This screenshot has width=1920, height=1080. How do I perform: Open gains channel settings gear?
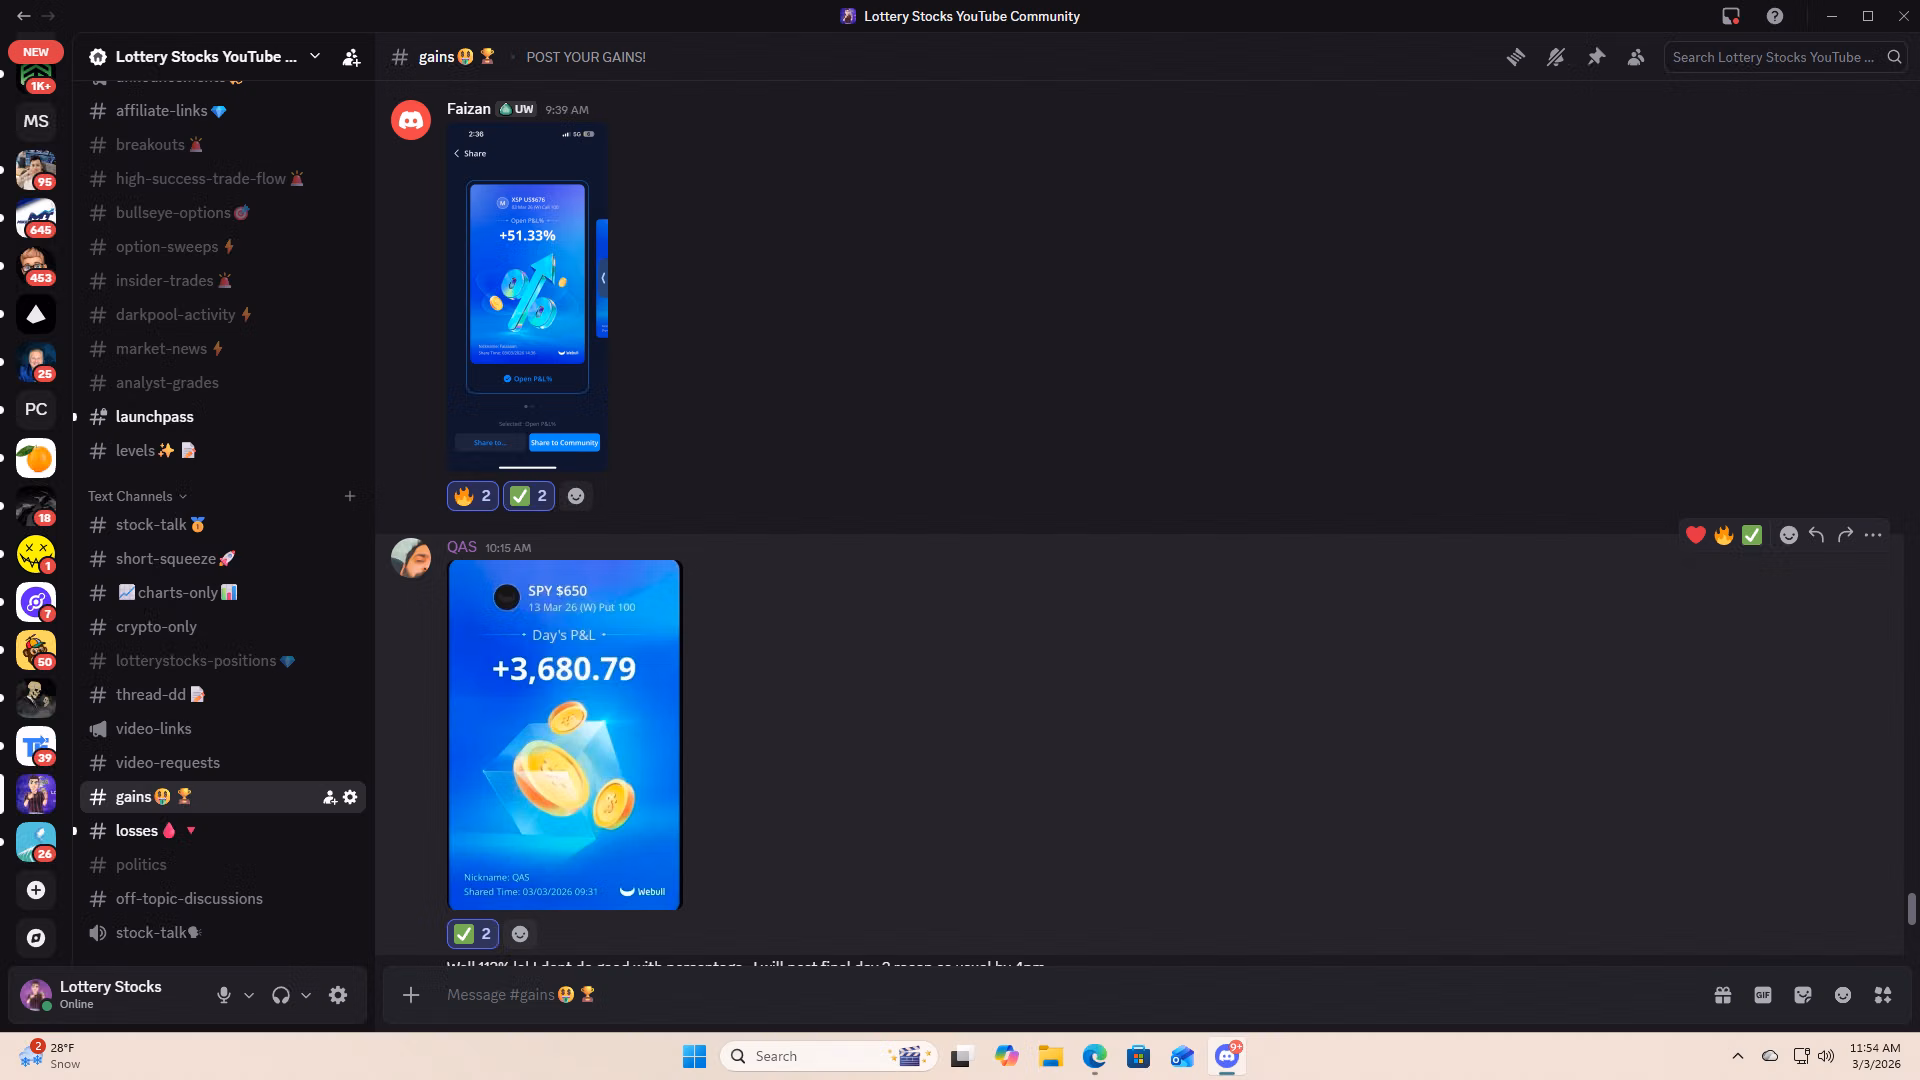pyautogui.click(x=350, y=797)
